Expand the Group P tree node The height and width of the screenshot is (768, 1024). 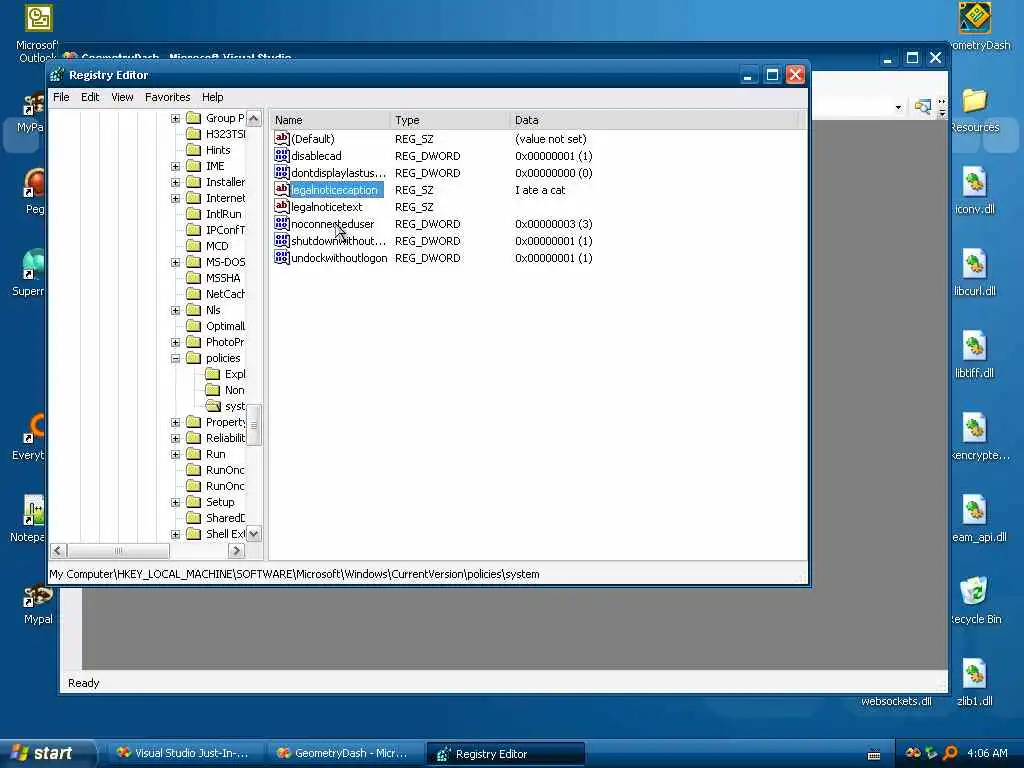tap(175, 118)
